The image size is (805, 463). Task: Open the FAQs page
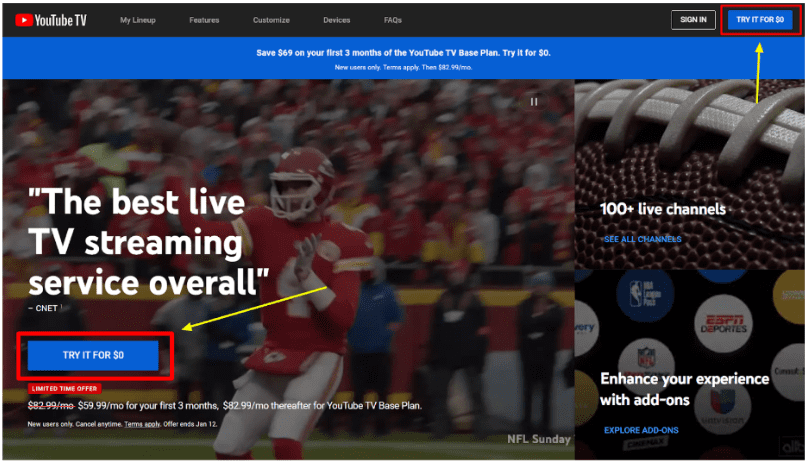coord(393,20)
